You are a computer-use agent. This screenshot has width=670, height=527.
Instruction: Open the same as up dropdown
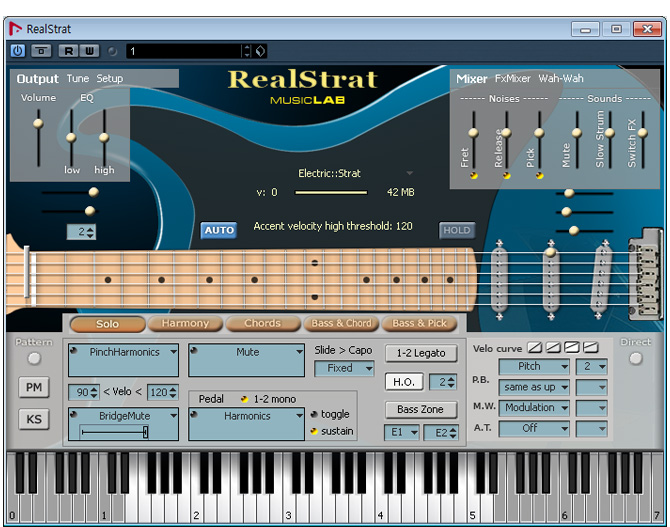pyautogui.click(x=534, y=387)
